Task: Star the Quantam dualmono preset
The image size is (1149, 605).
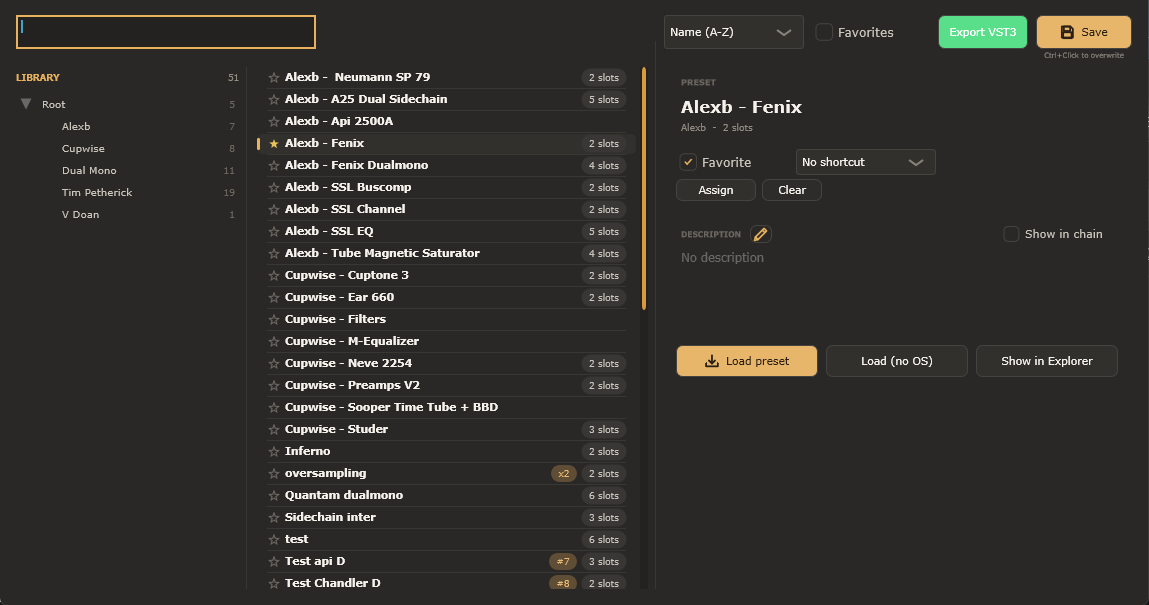Action: point(274,495)
